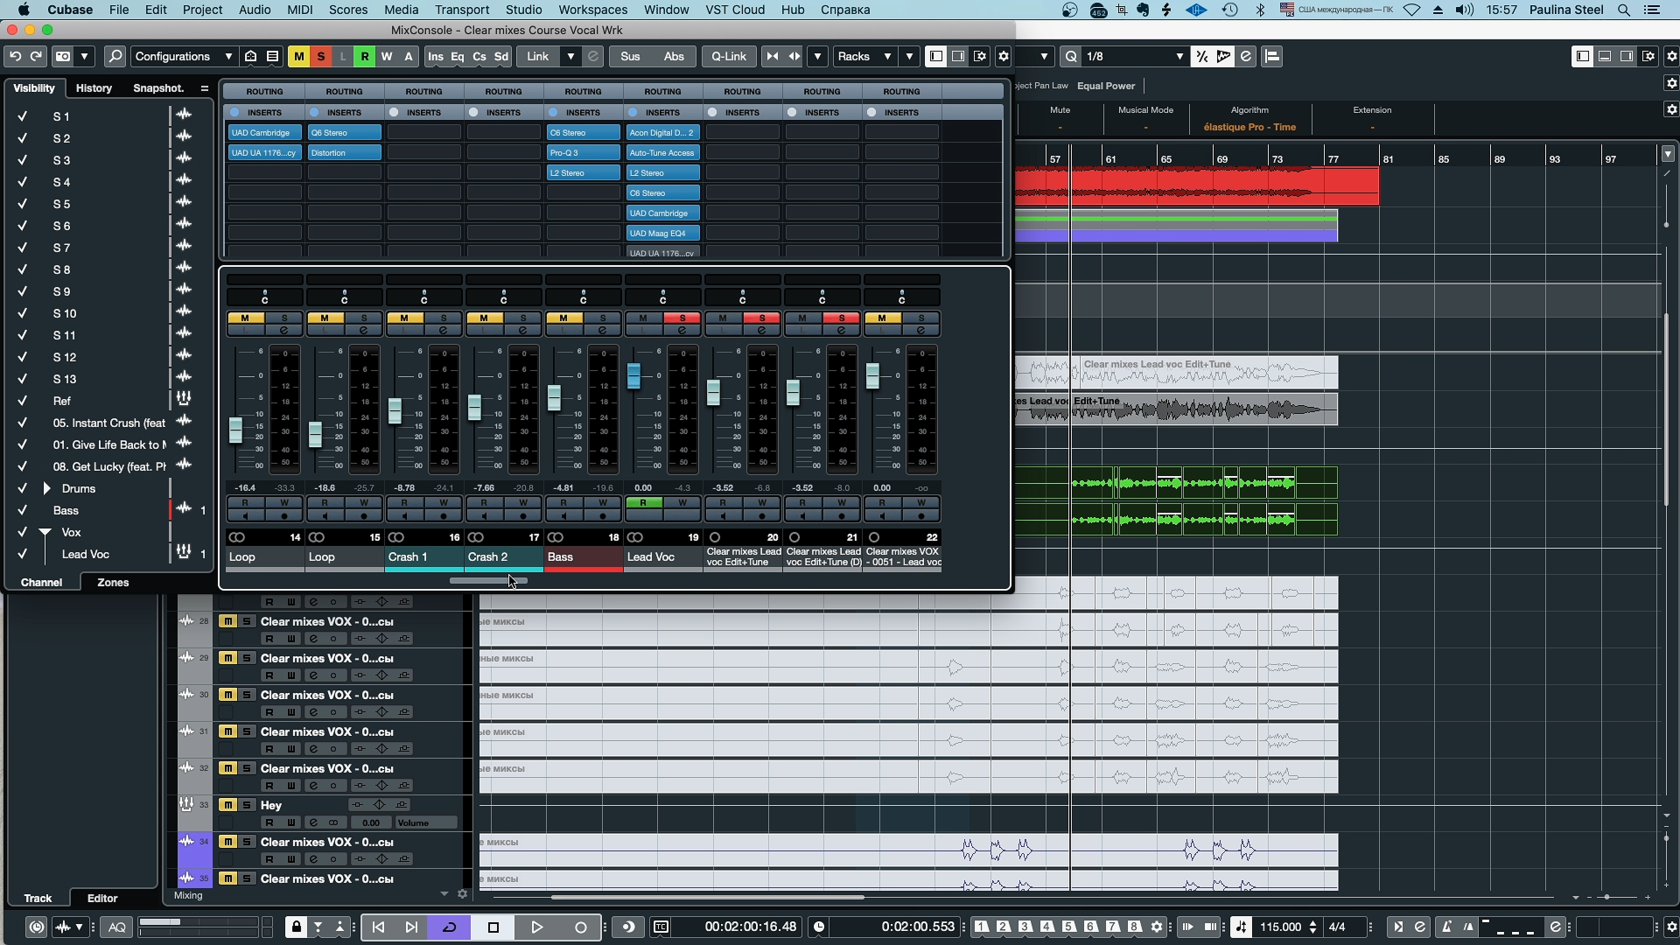Open the snapshot camera dropdown arrow
The width and height of the screenshot is (1680, 945).
(85, 57)
